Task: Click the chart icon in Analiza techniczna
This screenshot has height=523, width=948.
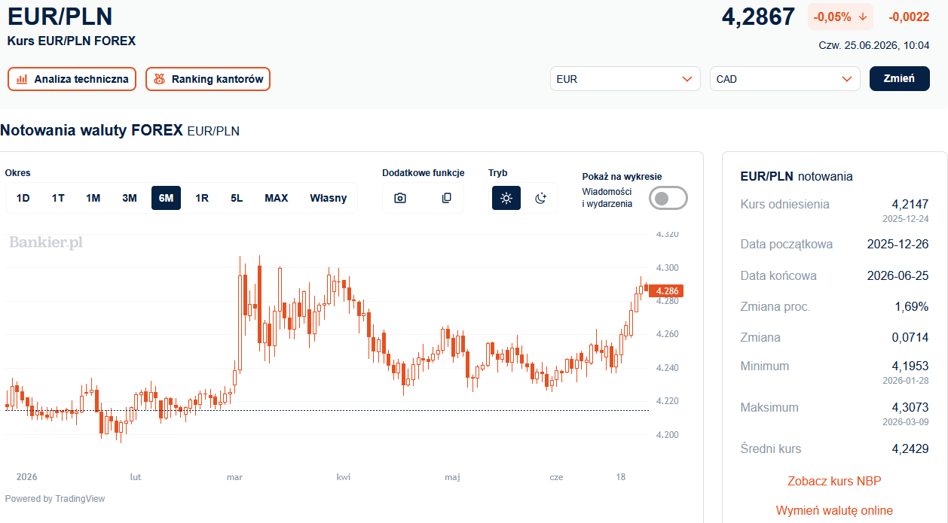Action: pyautogui.click(x=22, y=79)
